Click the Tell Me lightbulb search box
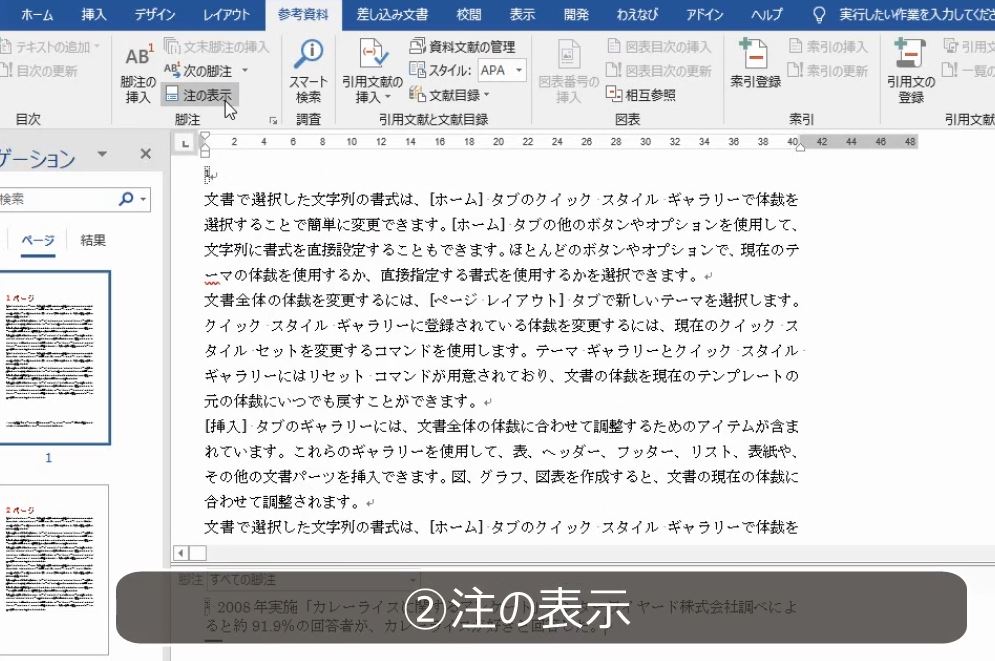 tap(903, 14)
